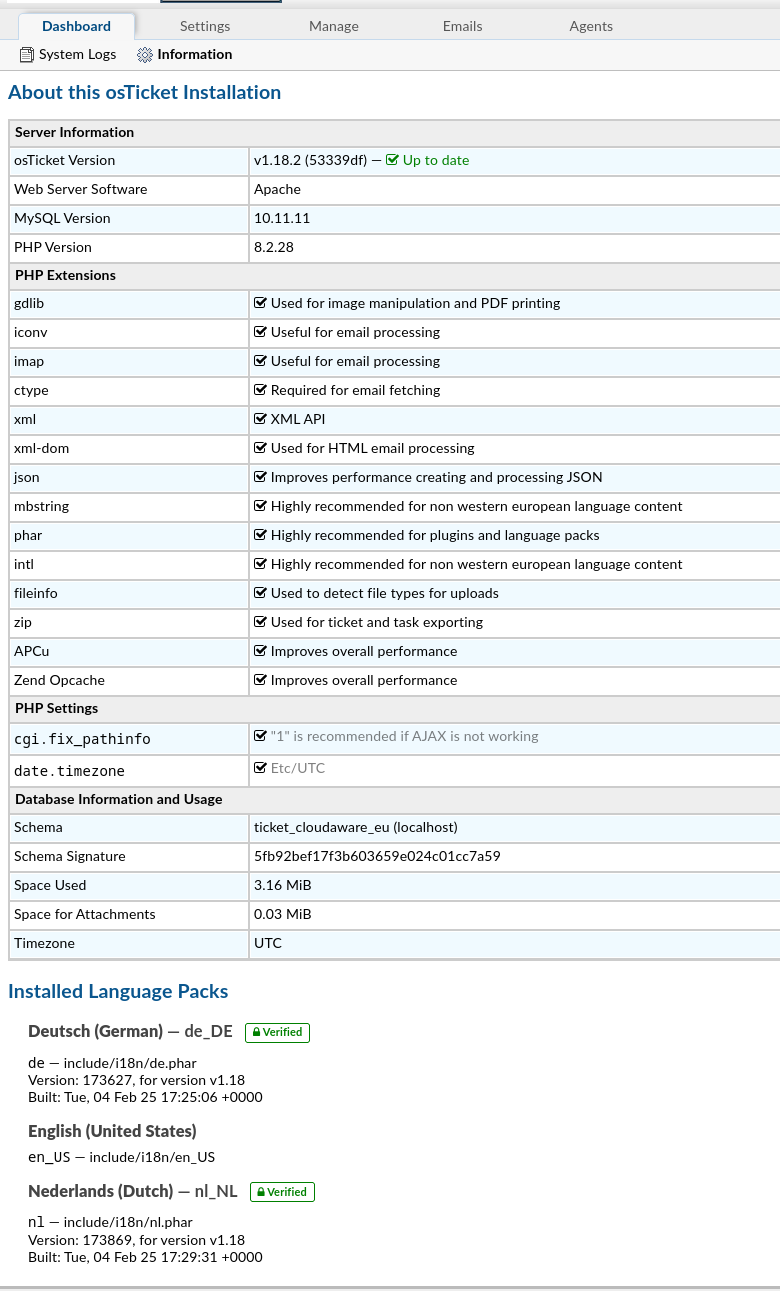780x1291 pixels.
Task: Click the Up to date version link
Action: pos(435,160)
